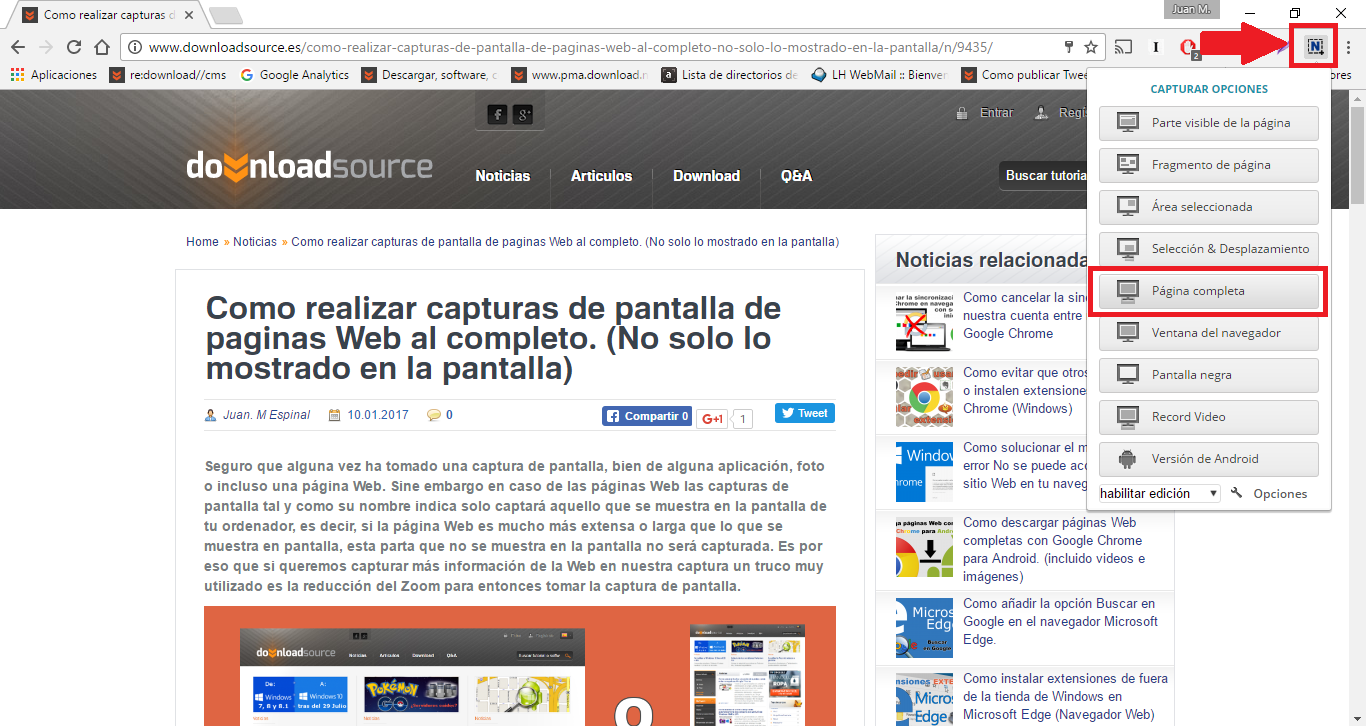The height and width of the screenshot is (726, 1366).
Task: Open 'Como descargar páginas Web completas' link
Action: (1055, 549)
